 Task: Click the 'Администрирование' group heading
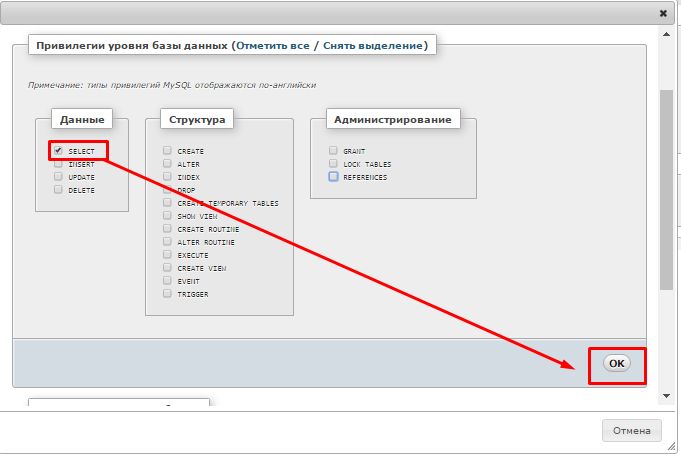393,119
